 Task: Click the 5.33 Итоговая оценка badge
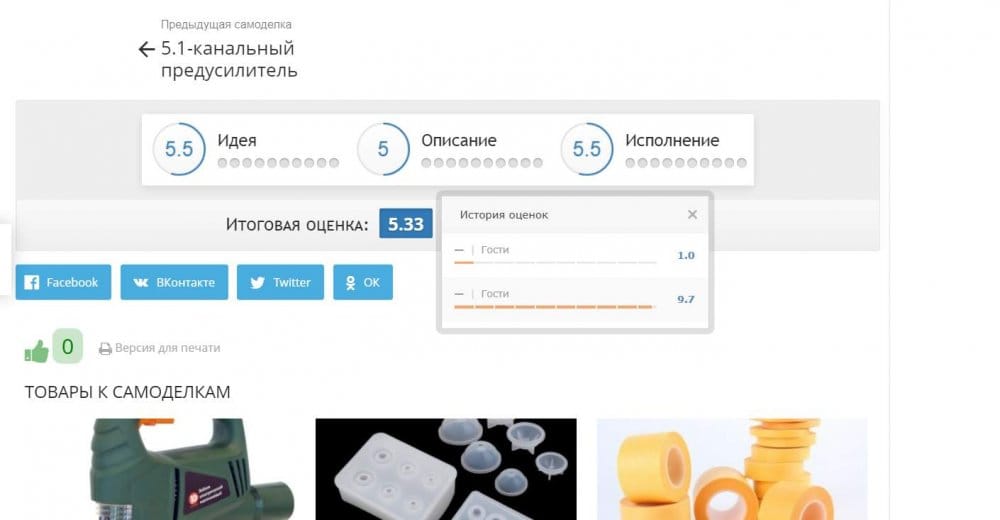[406, 224]
